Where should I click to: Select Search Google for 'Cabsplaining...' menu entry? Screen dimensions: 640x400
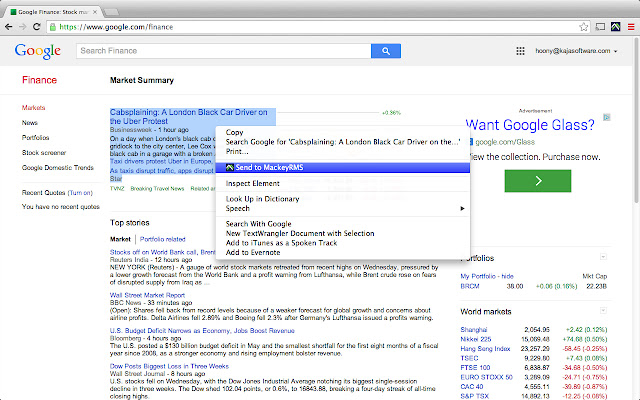coord(342,142)
